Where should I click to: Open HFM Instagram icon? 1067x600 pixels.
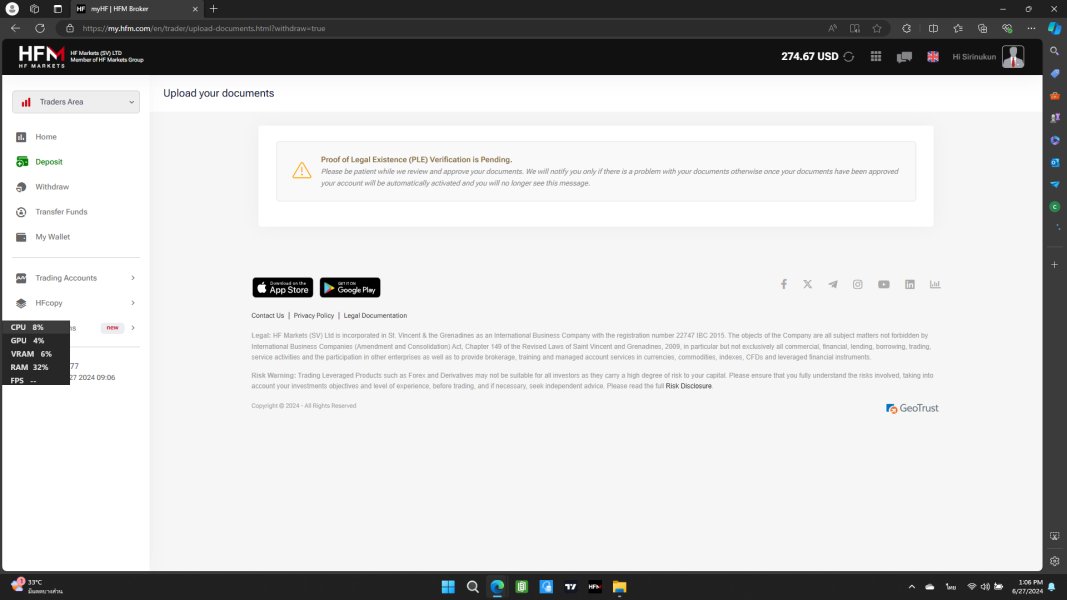click(x=857, y=284)
